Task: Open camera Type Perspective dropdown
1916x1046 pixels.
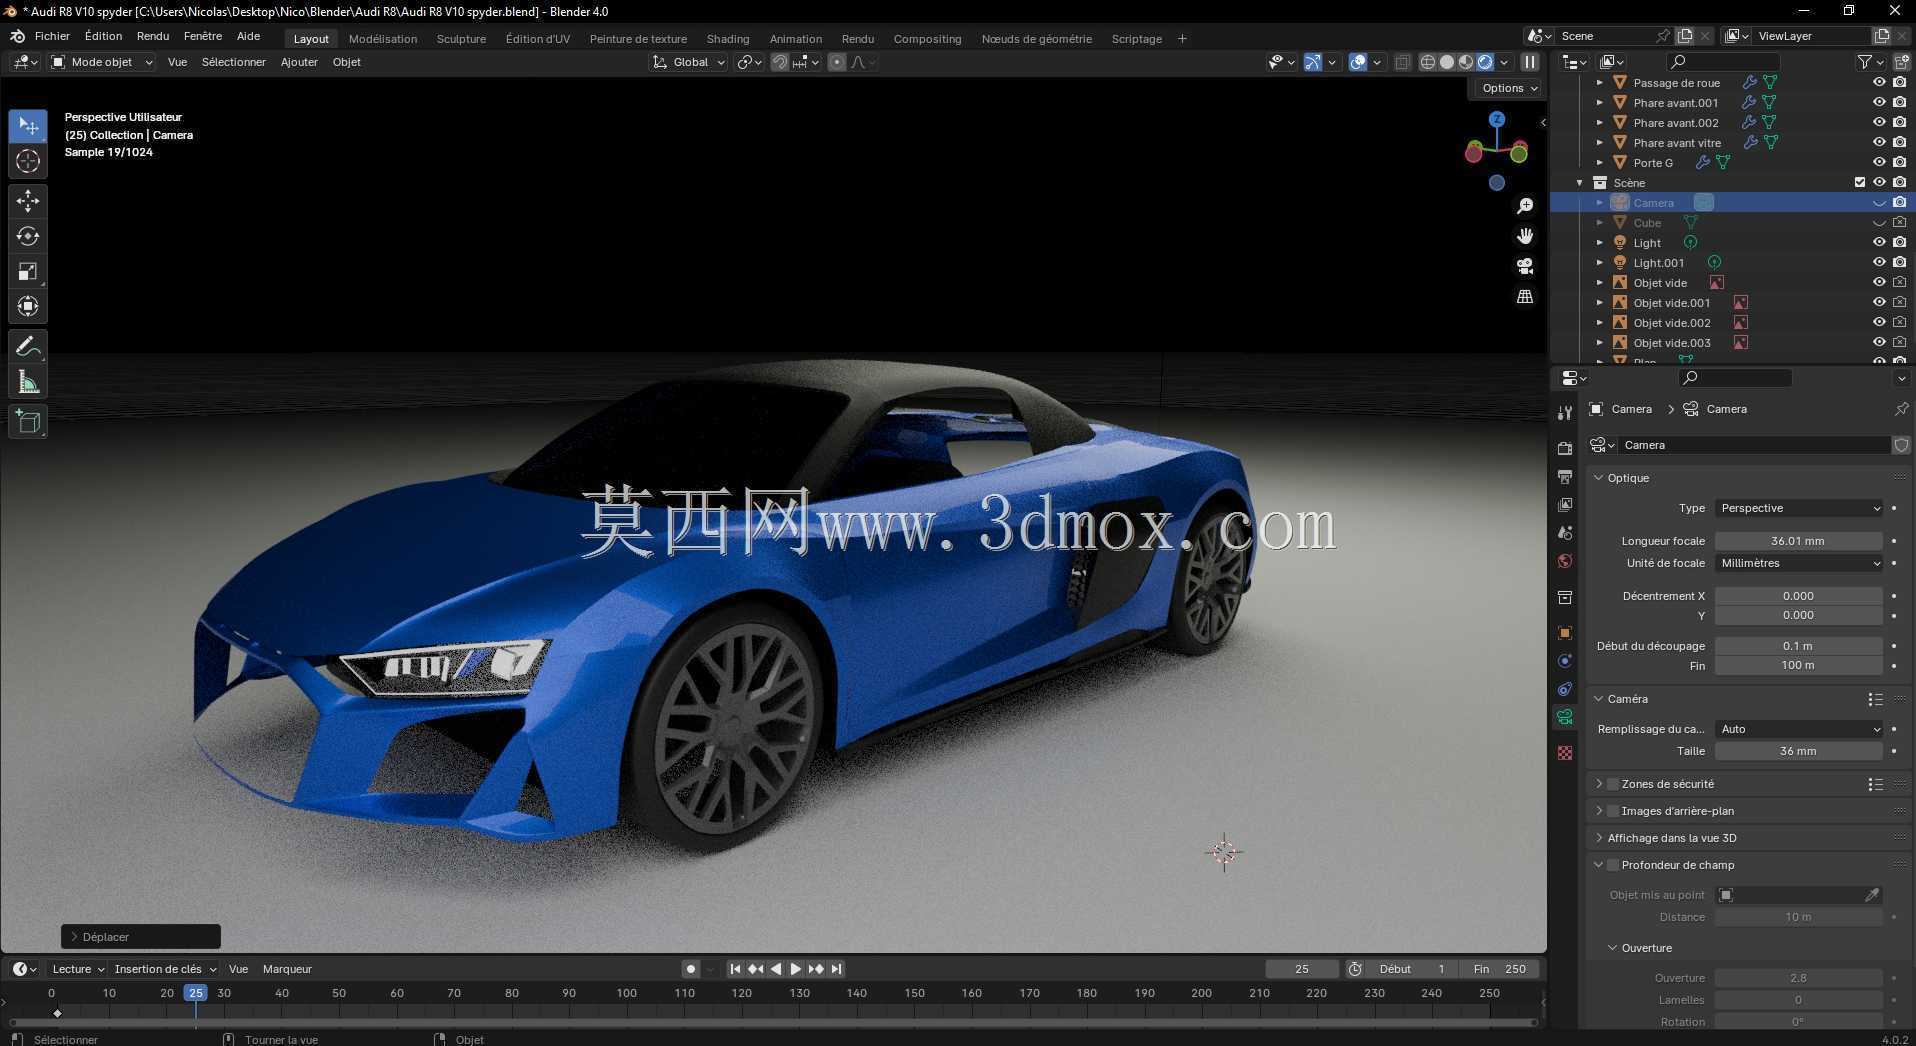Action: (1799, 508)
